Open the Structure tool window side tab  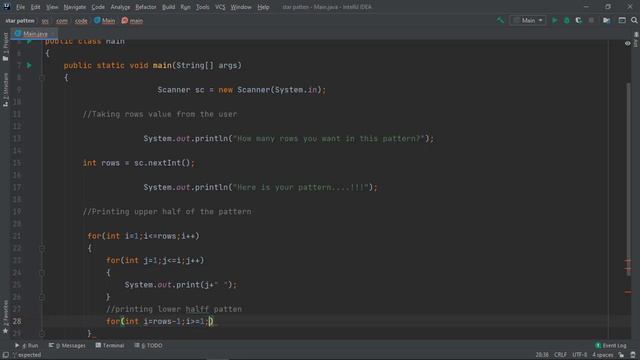[x=5, y=90]
